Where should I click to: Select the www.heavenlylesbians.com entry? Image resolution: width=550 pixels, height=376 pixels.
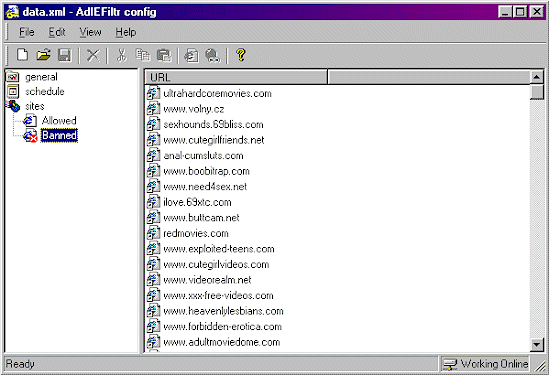223,311
